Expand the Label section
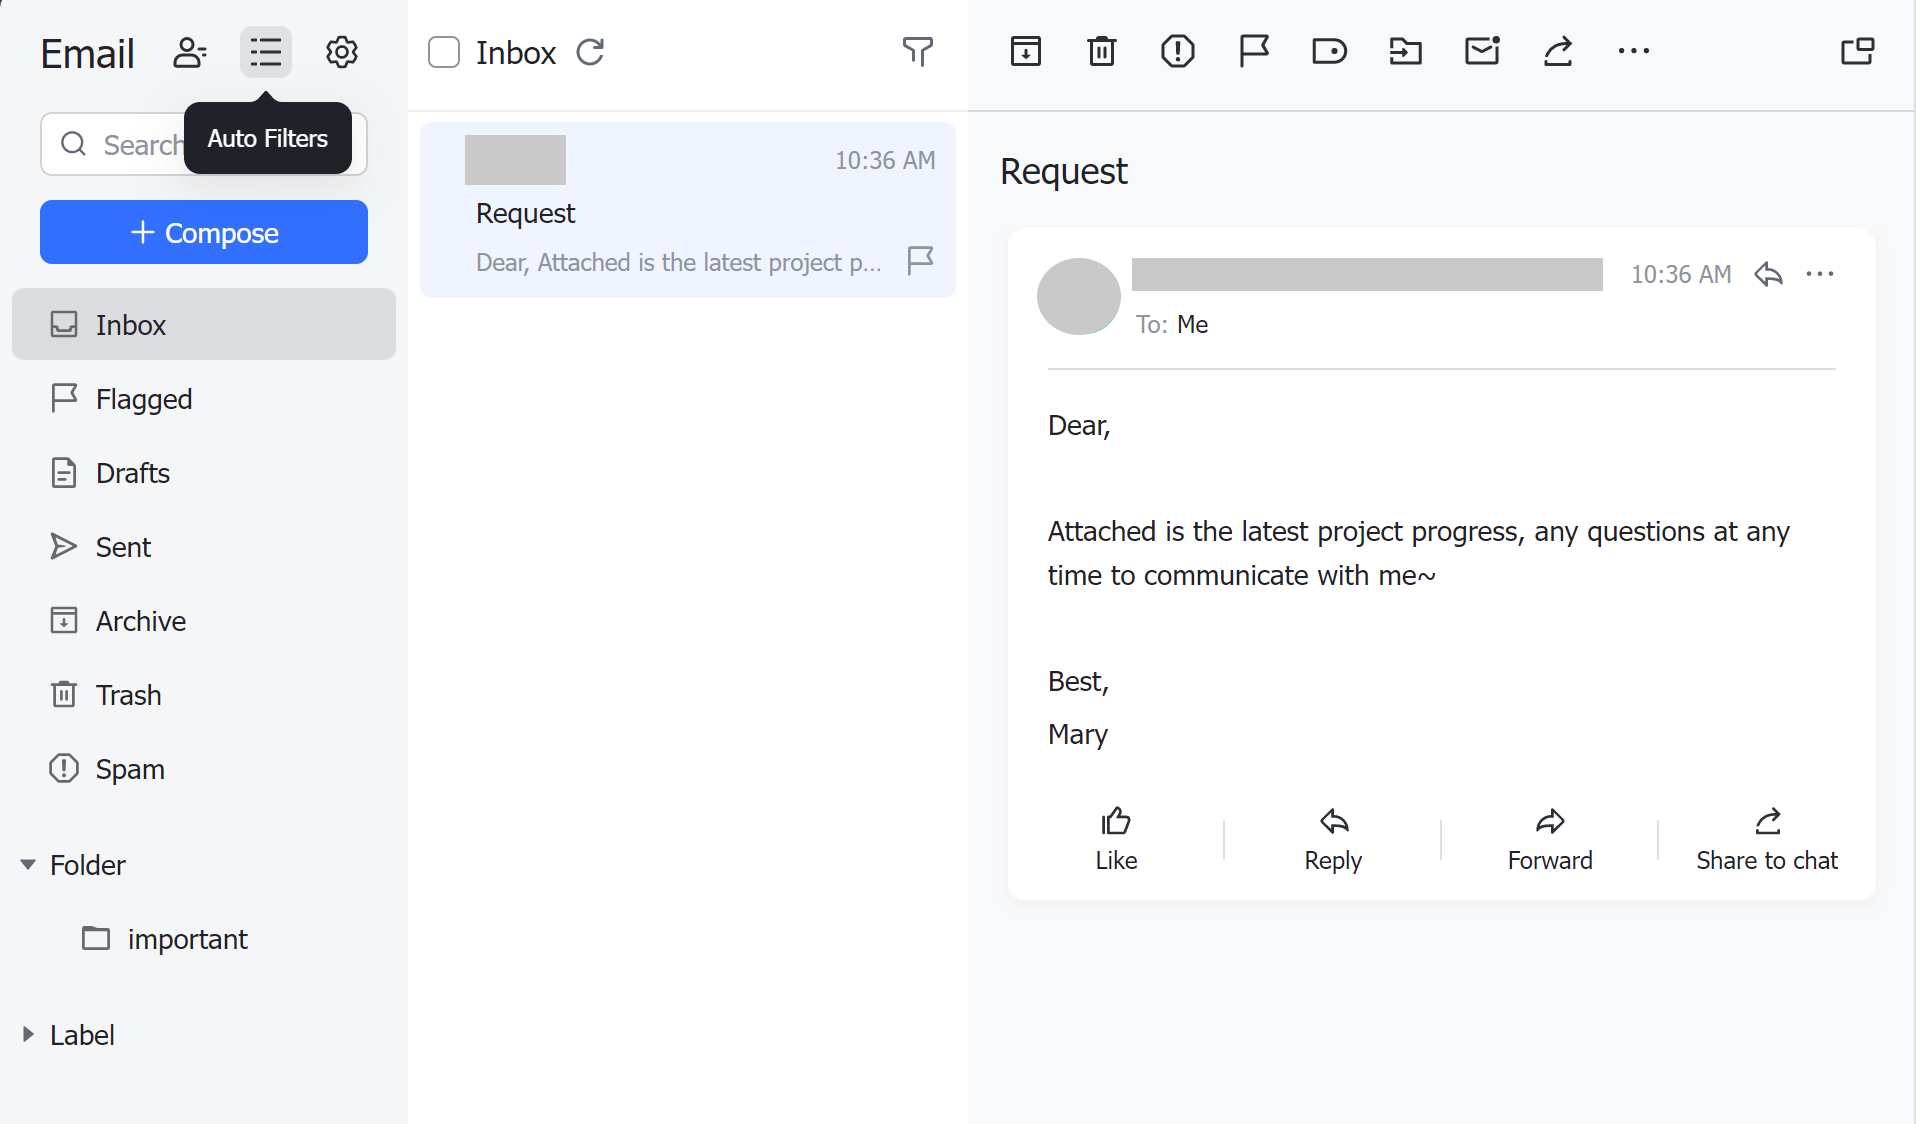This screenshot has height=1124, width=1916. [27, 1034]
